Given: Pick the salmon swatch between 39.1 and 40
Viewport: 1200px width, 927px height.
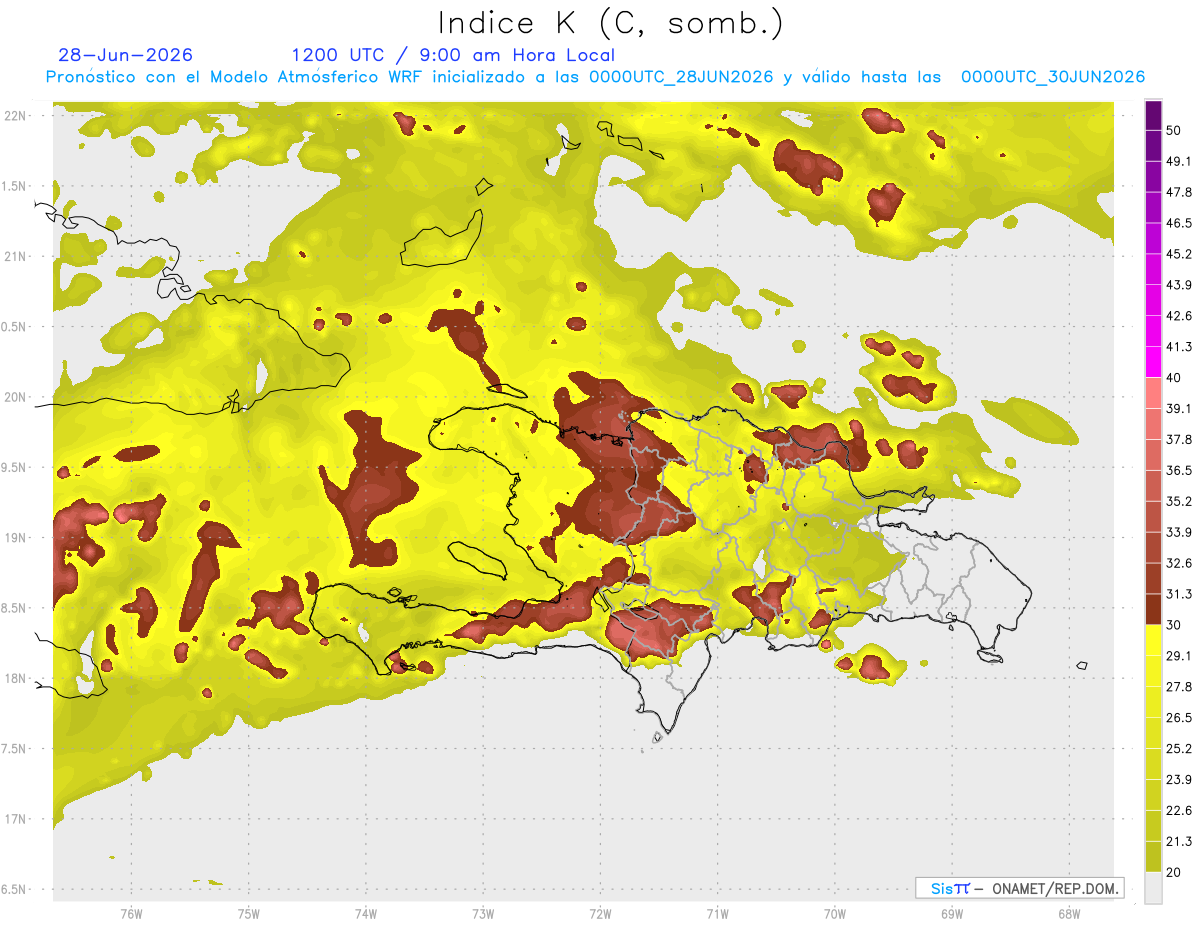Looking at the screenshot, I should [1154, 393].
